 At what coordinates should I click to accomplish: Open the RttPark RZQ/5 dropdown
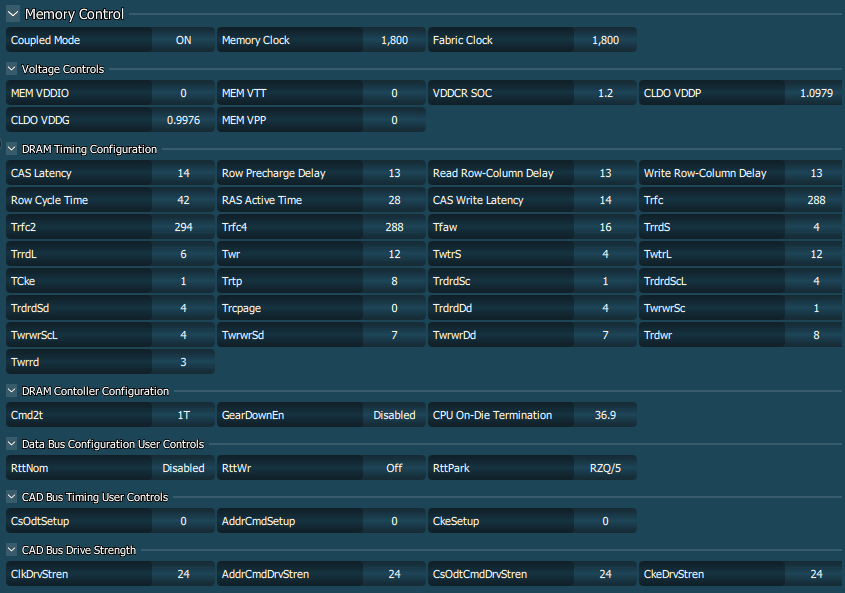click(x=605, y=468)
